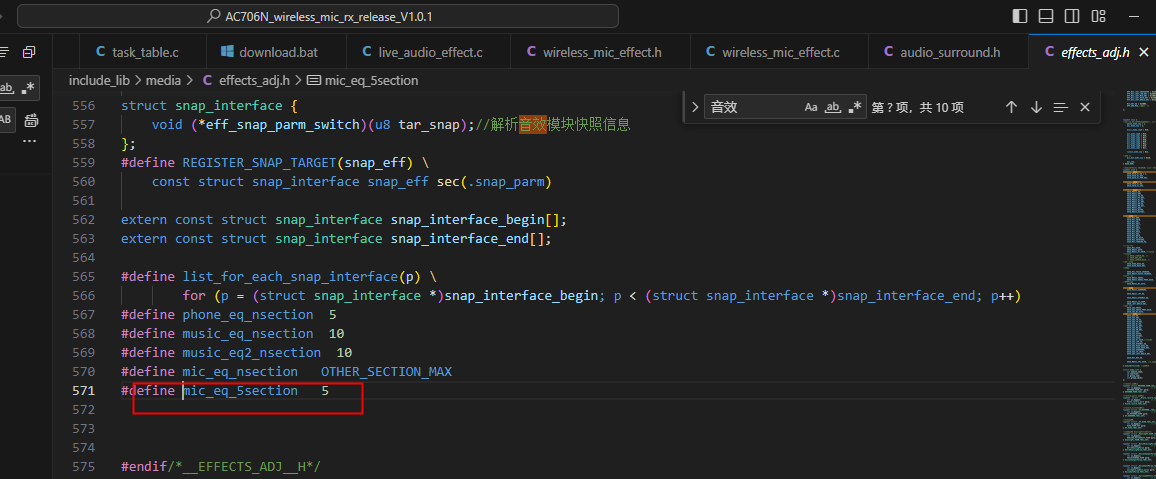
Task: Click list_for_each_snap_interface macro name
Action: 290,276
